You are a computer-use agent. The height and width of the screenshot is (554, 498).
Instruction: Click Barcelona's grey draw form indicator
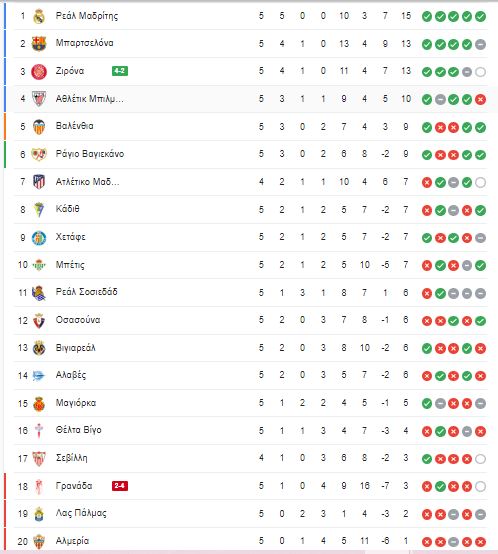(x=480, y=44)
